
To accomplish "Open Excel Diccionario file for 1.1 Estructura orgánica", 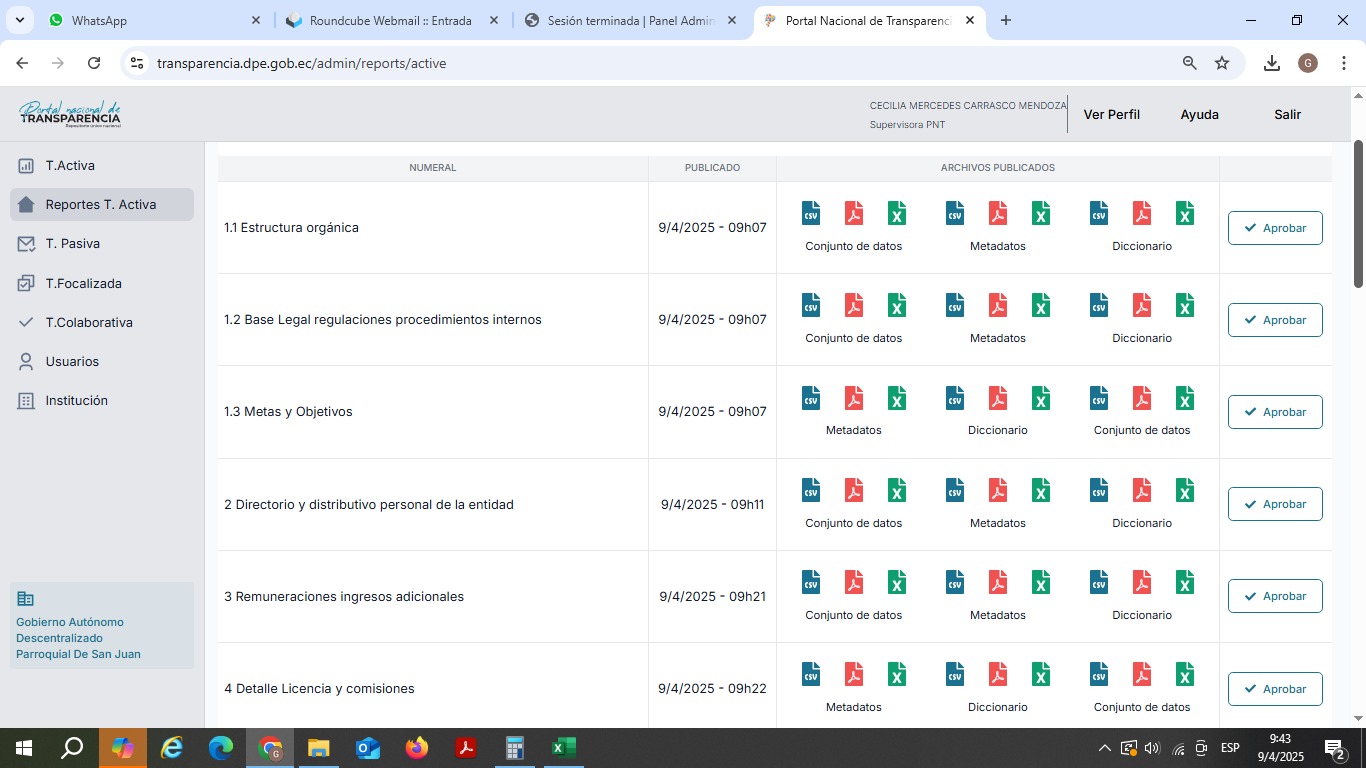I will [x=1185, y=213].
